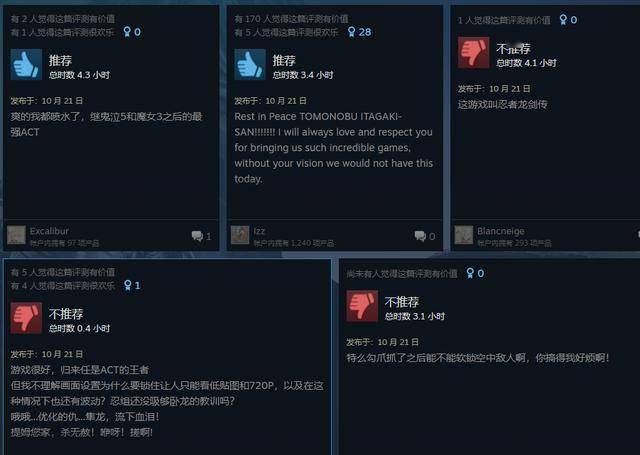
Task: Click the thumbs-up icon on Excalibur's review
Action: (x=26, y=64)
